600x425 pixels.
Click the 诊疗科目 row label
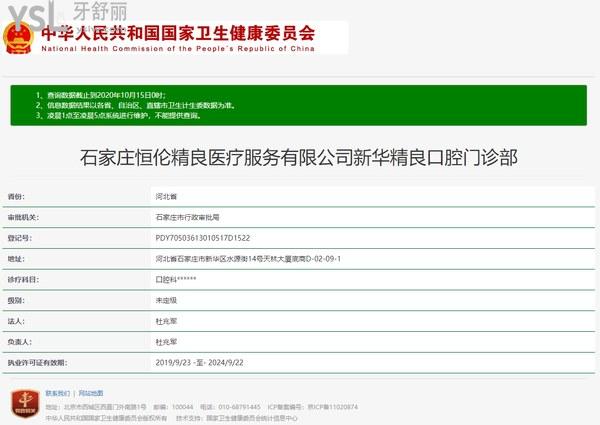(x=23, y=280)
